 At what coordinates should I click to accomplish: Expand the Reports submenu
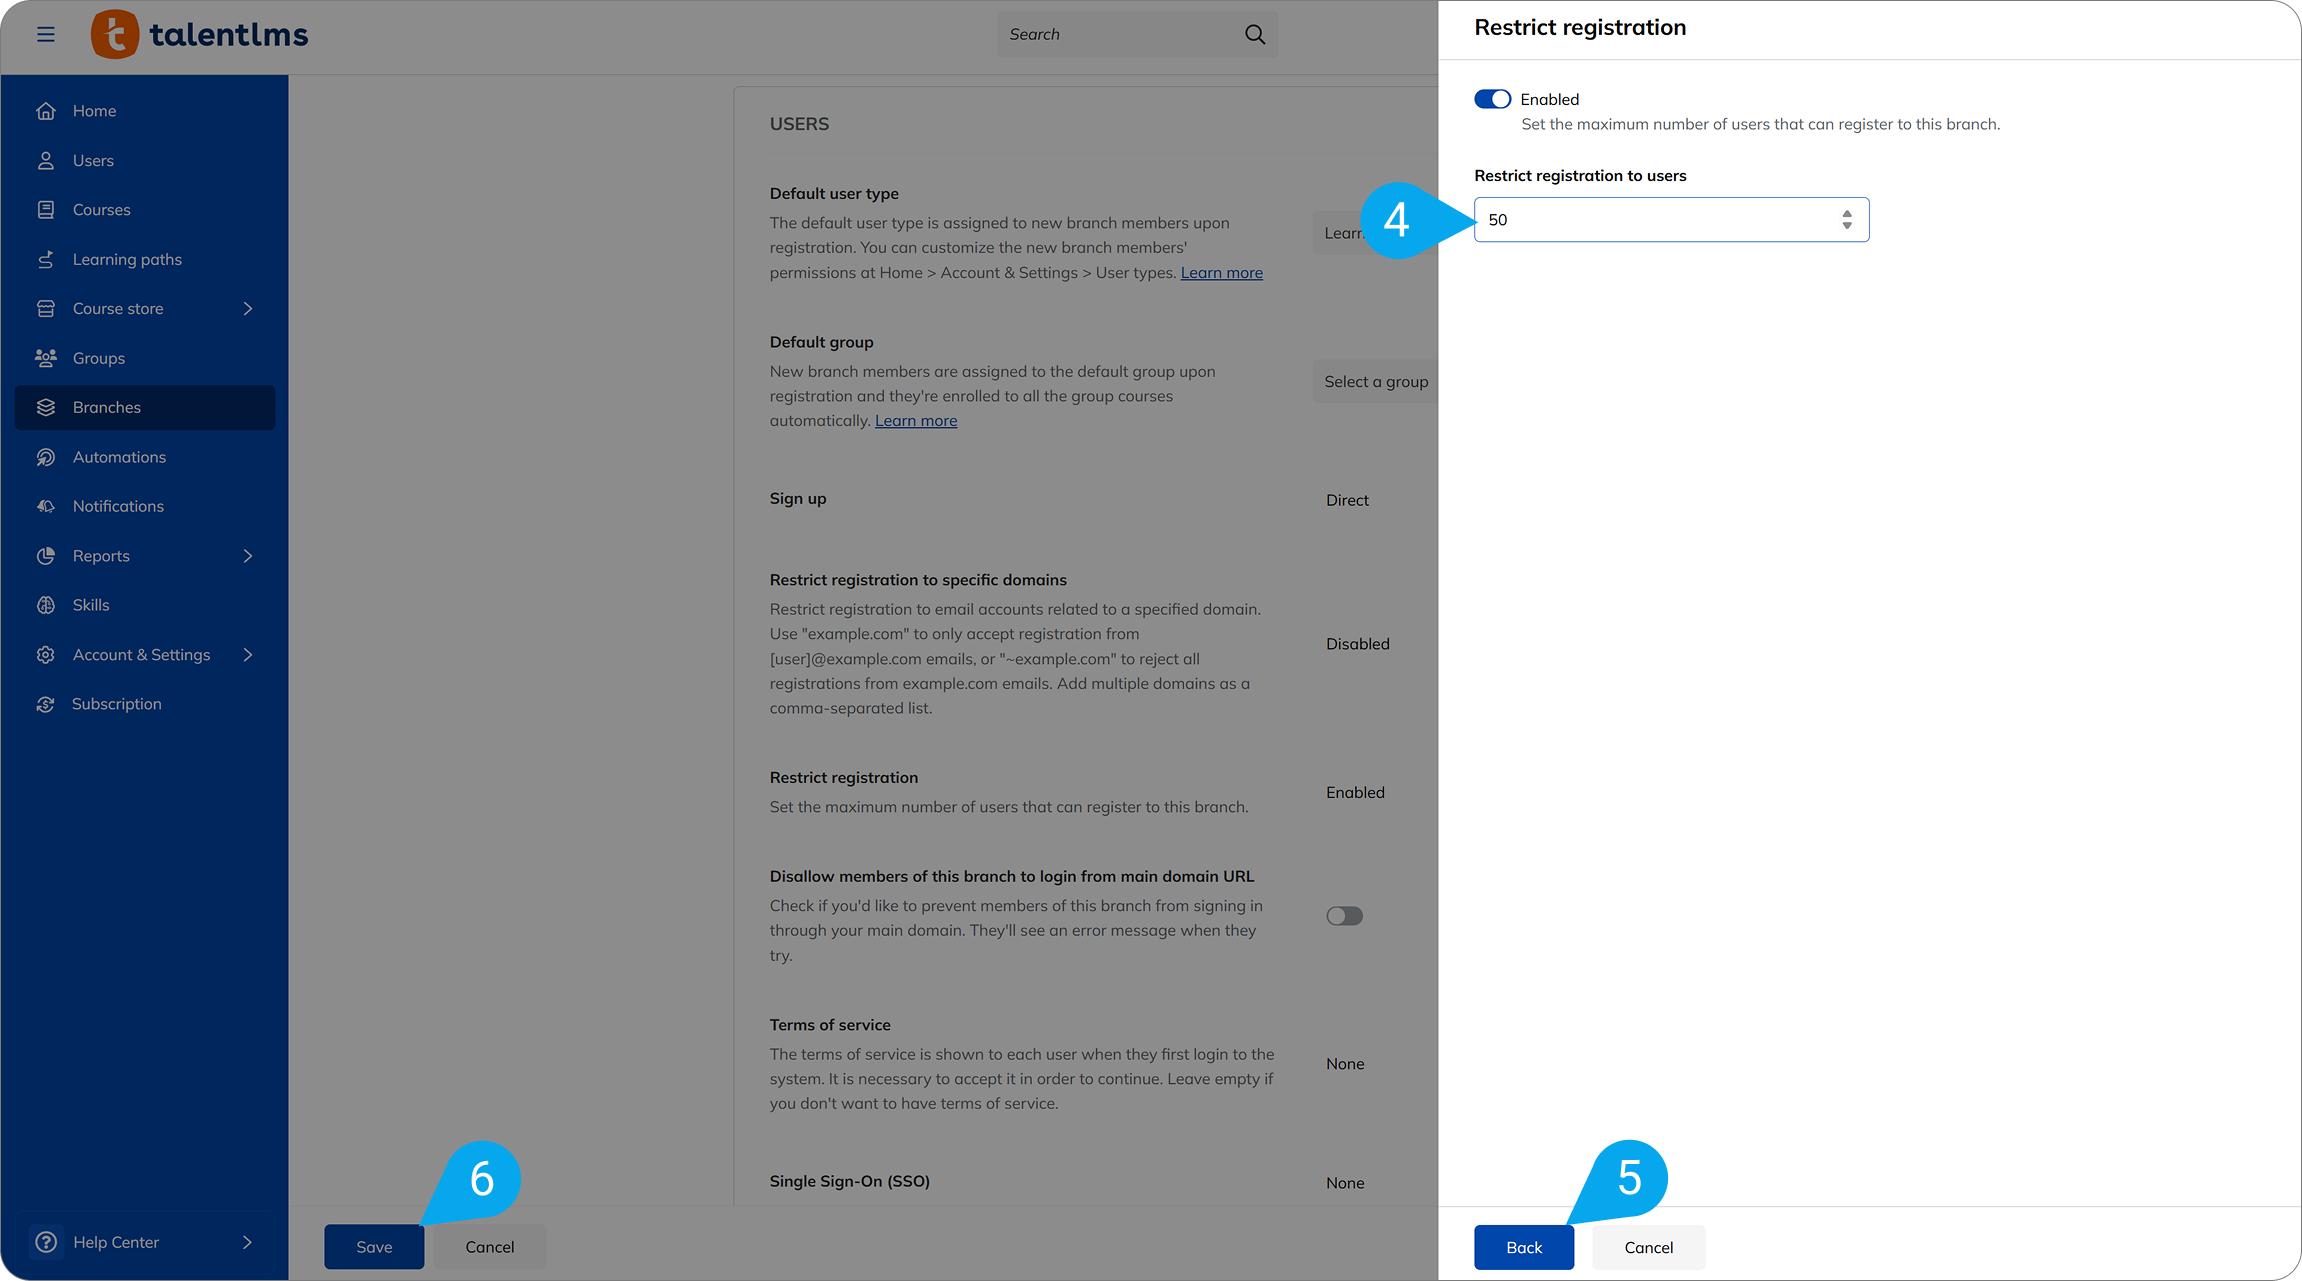[x=247, y=555]
